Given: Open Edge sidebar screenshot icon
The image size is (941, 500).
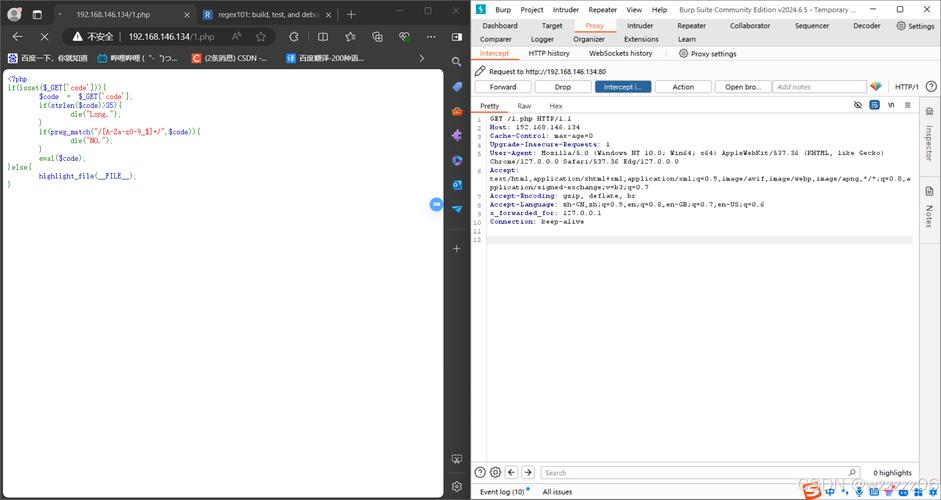Looking at the screenshot, I should coord(457,459).
